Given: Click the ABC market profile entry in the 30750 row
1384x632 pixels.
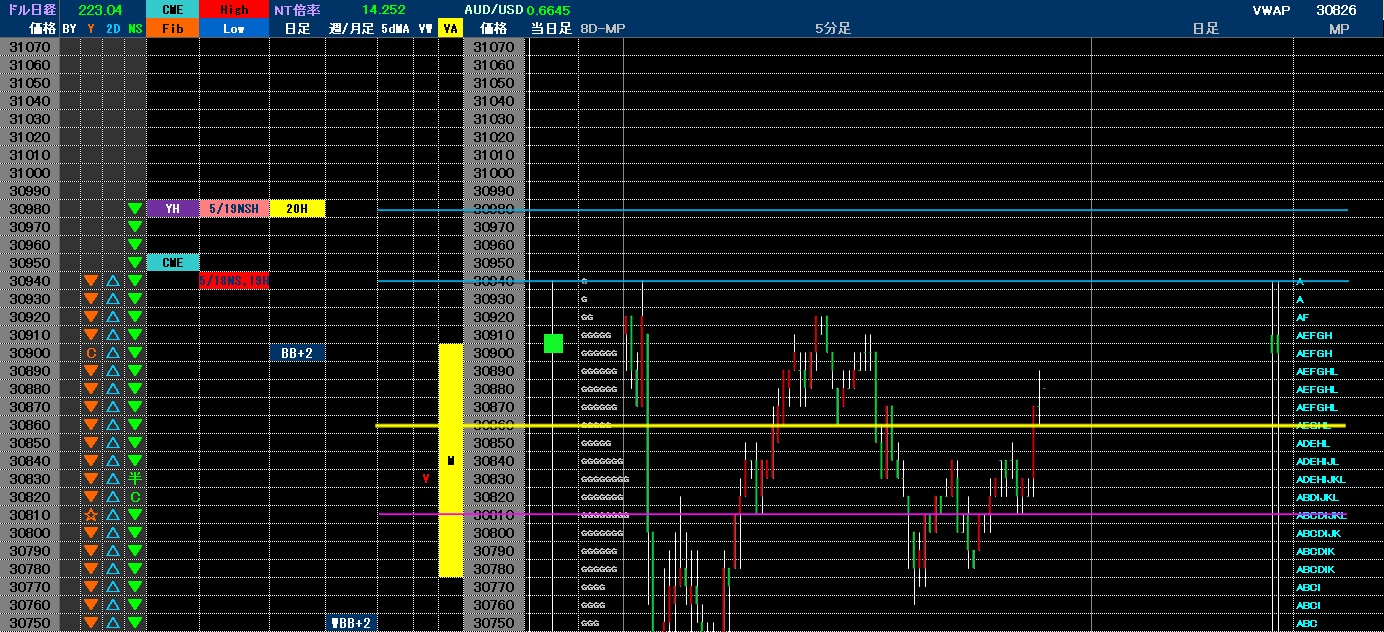Looking at the screenshot, I should coord(1306,623).
